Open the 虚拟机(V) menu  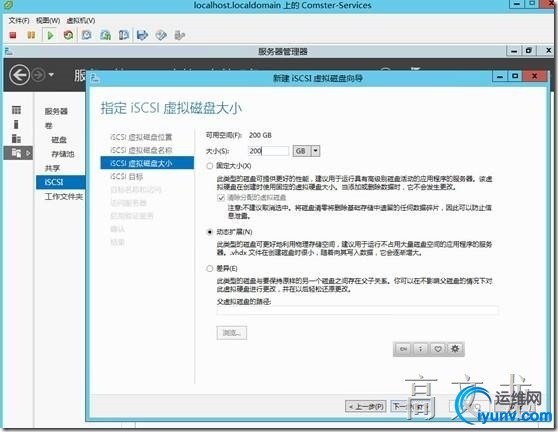81,20
